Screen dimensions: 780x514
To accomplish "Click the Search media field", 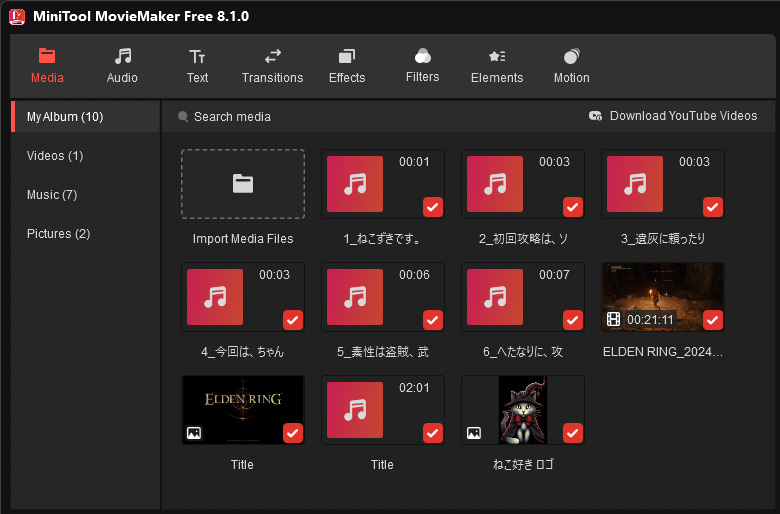I will (x=232, y=116).
